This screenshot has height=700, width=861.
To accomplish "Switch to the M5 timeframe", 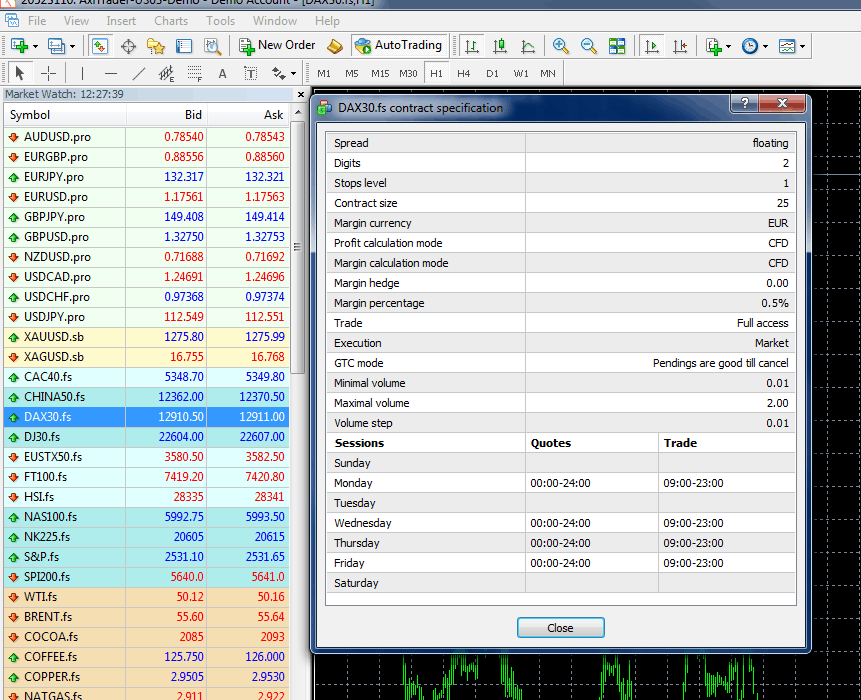I will click(352, 74).
